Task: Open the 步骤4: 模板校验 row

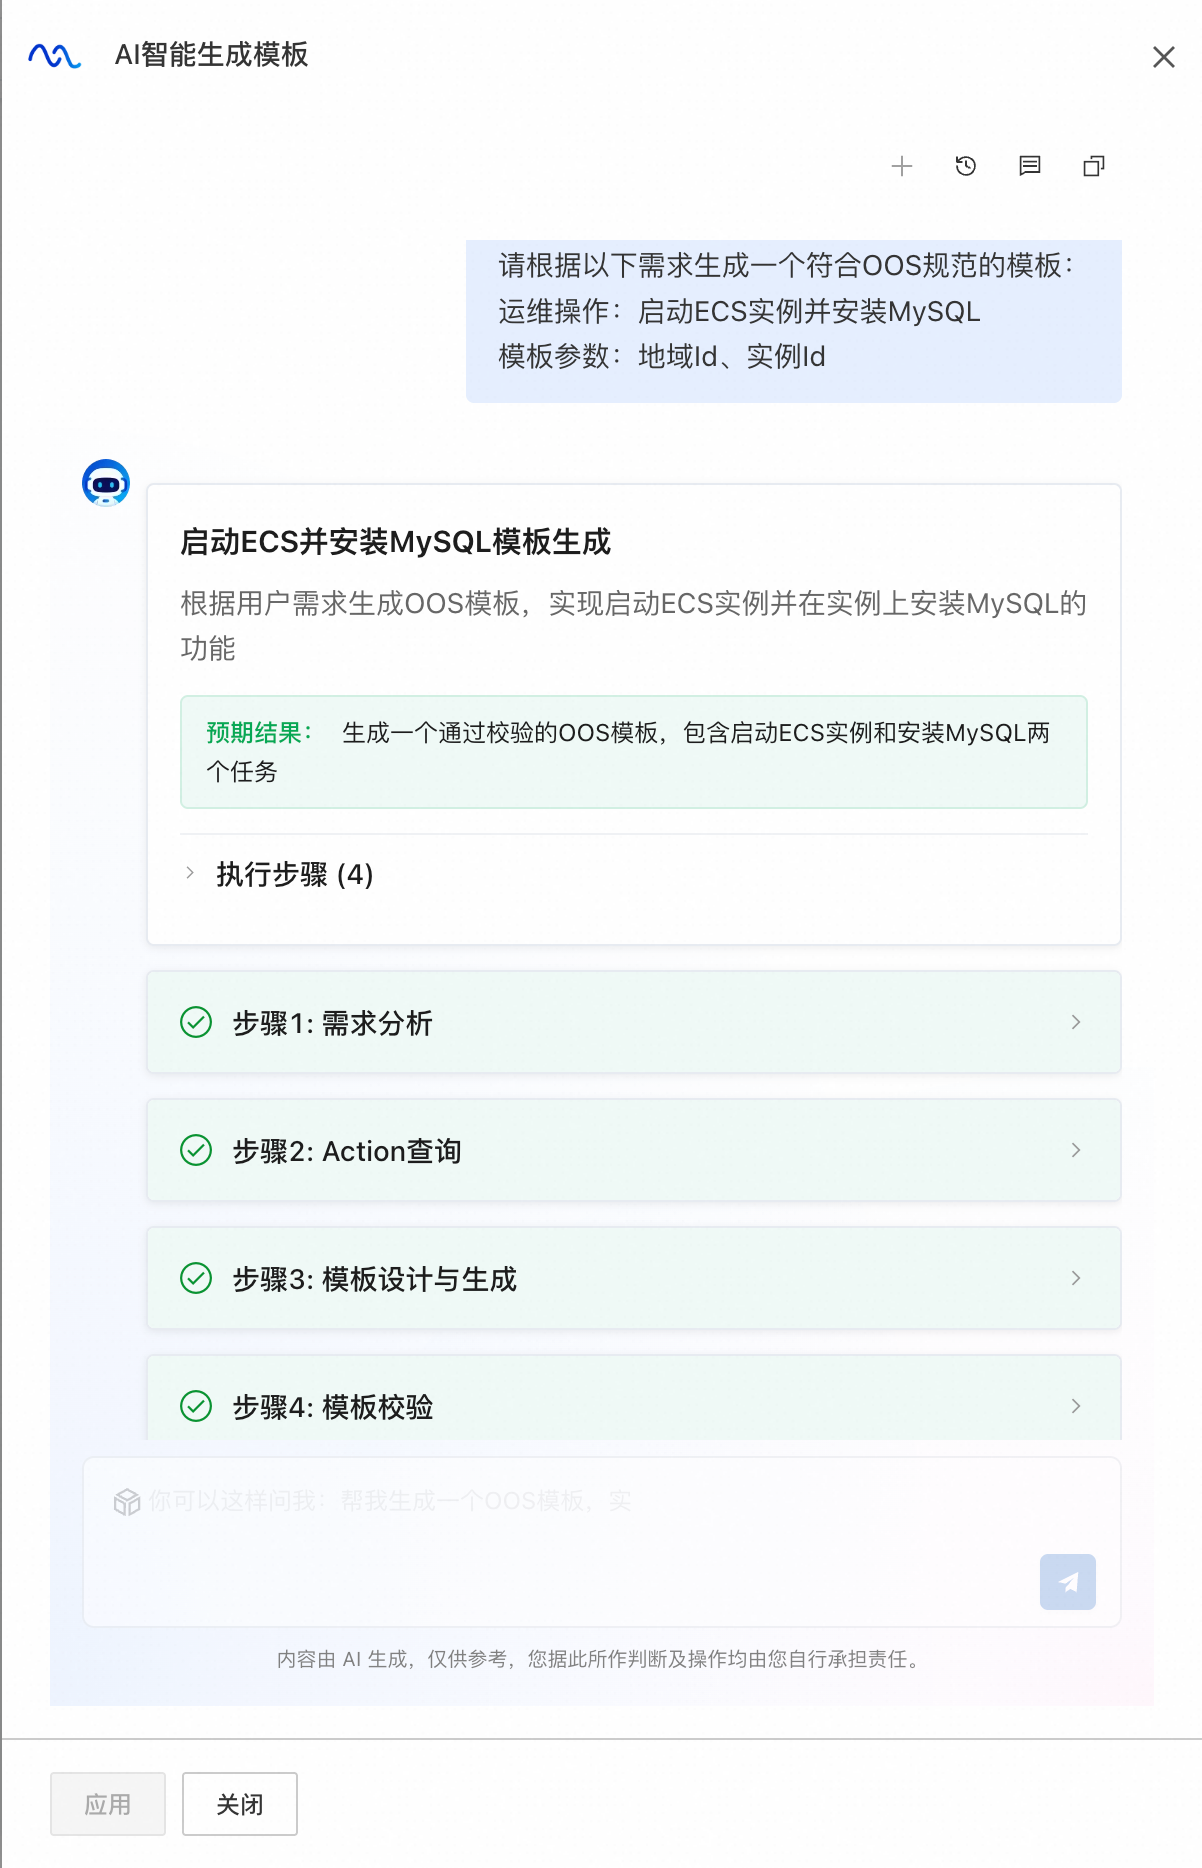Action: coord(634,1398)
